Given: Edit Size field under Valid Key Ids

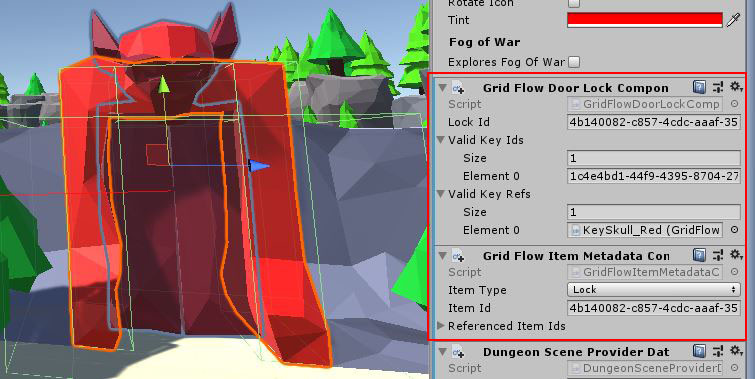Looking at the screenshot, I should (653, 158).
